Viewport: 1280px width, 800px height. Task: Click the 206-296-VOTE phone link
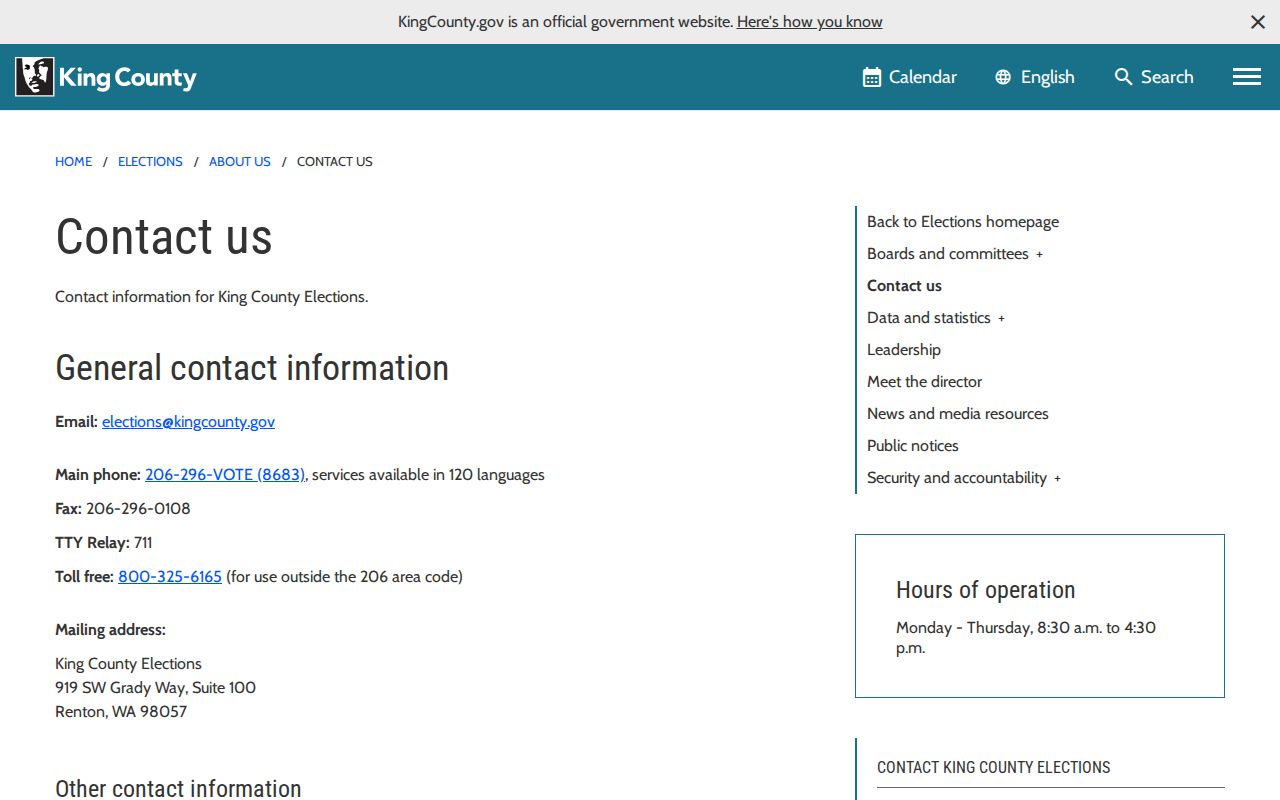pos(225,475)
